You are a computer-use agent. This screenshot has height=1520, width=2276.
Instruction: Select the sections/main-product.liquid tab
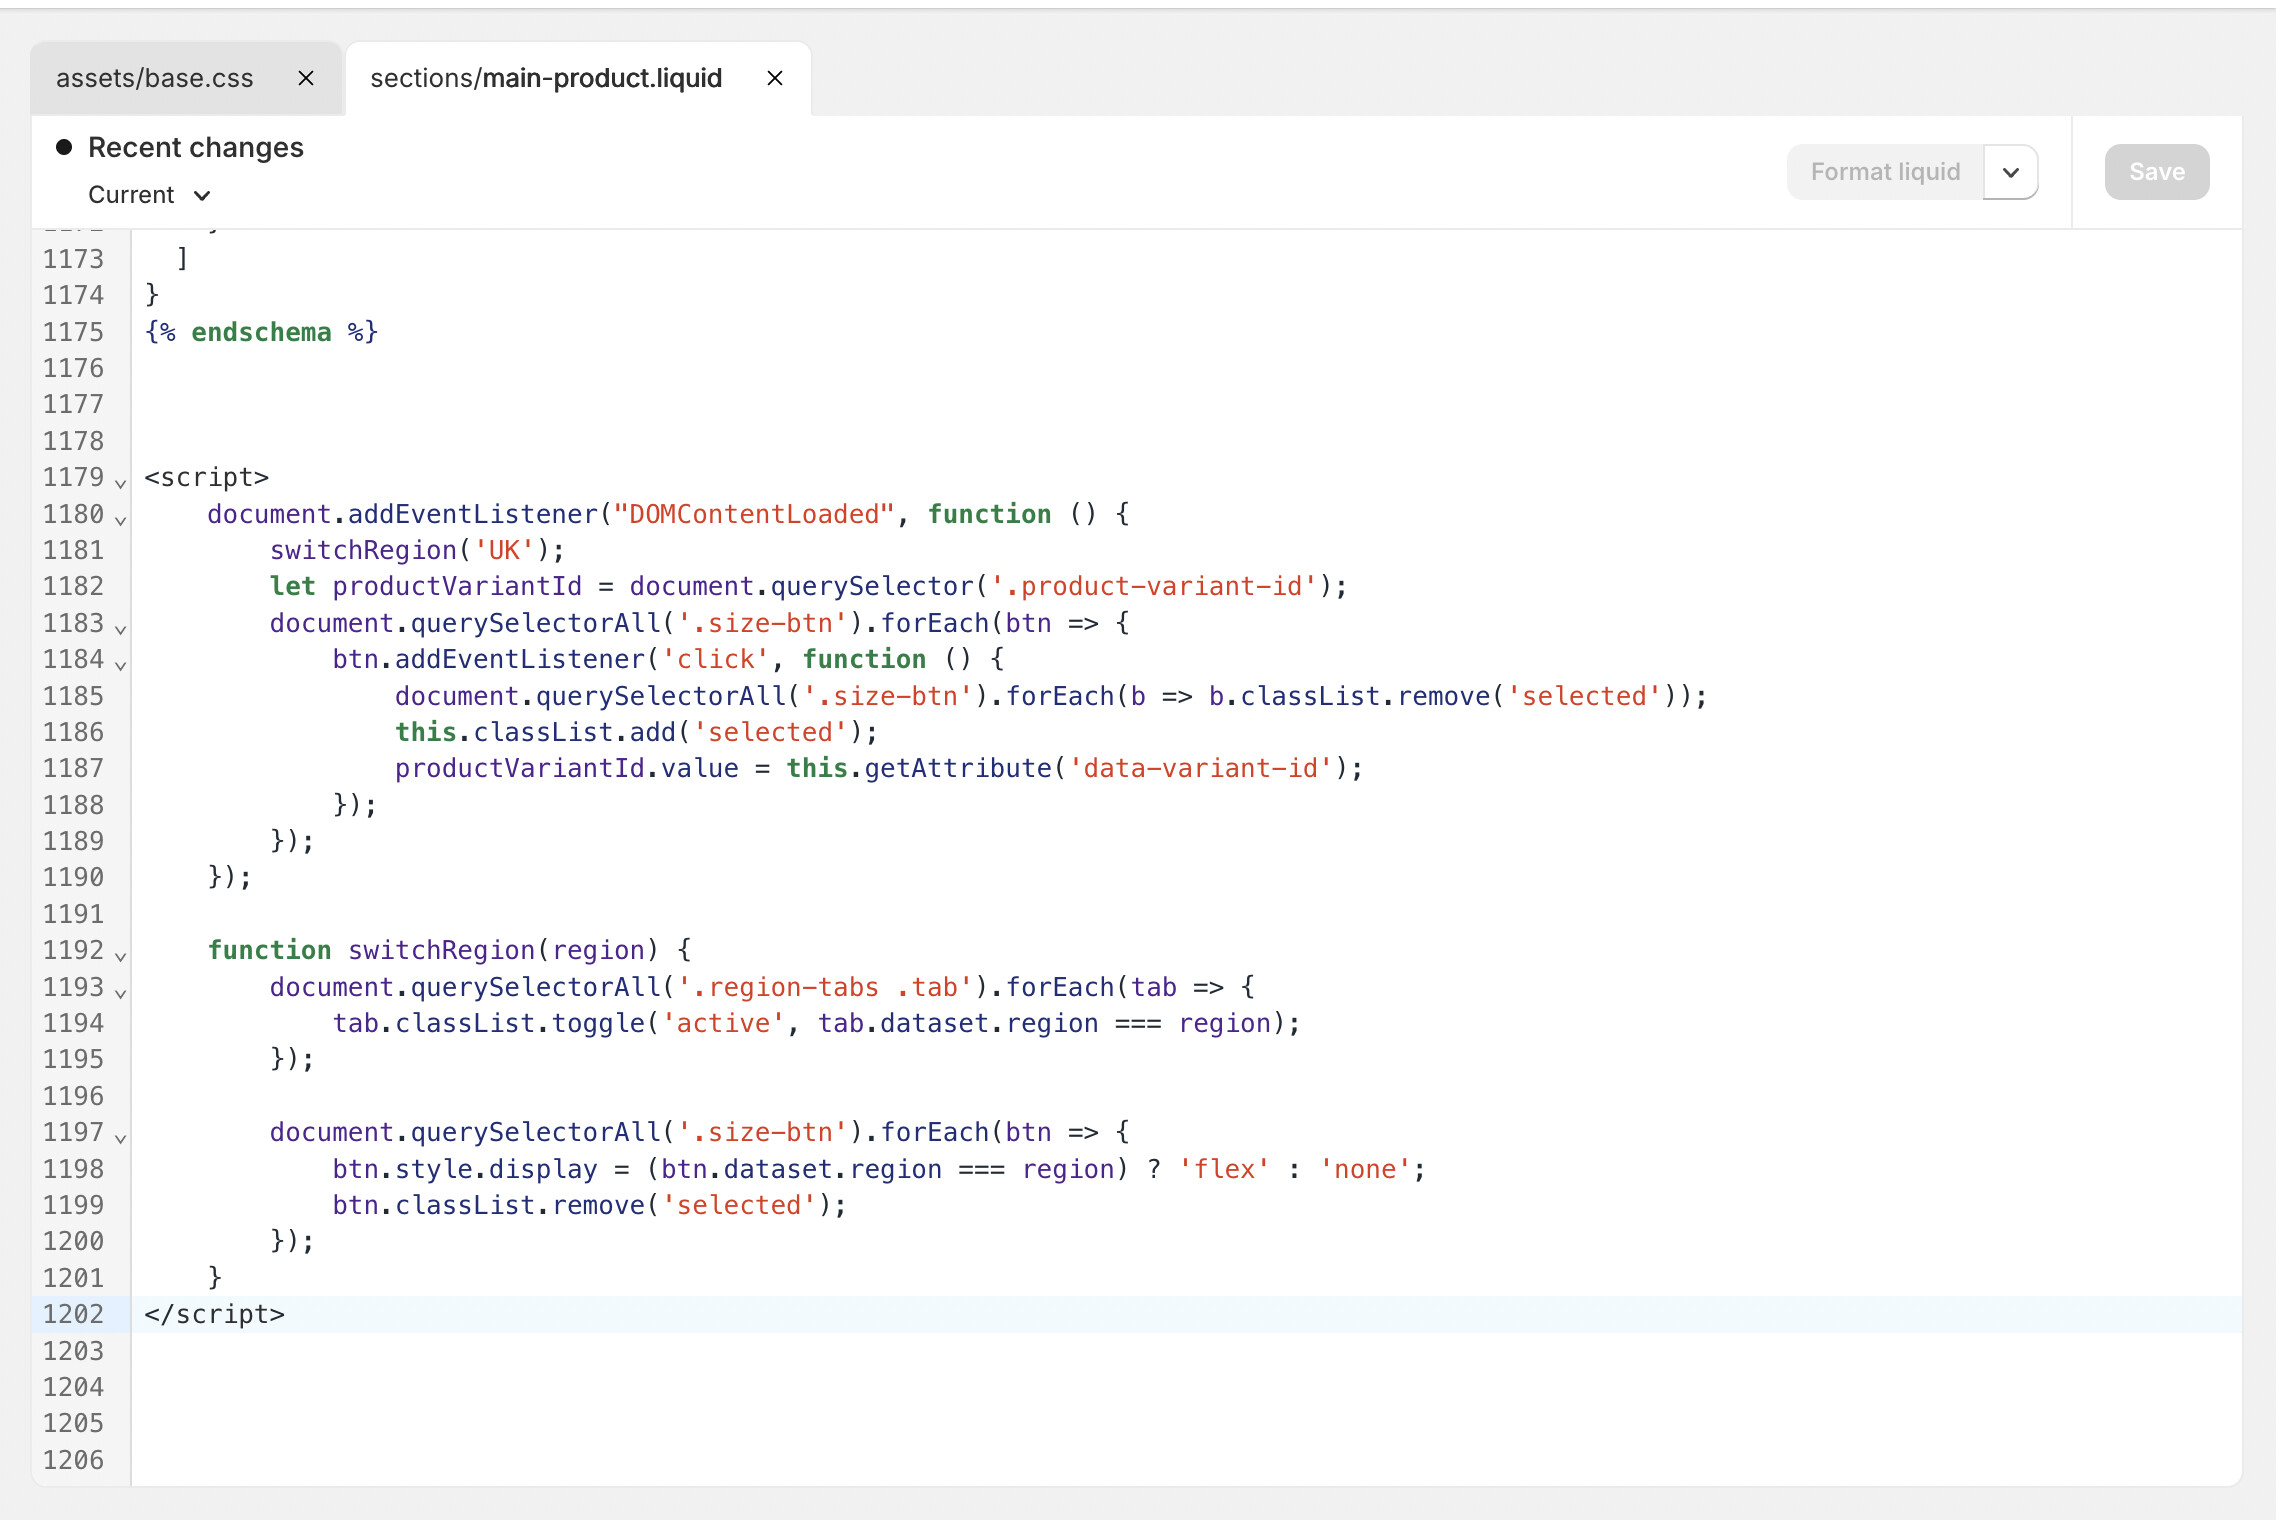tap(546, 78)
